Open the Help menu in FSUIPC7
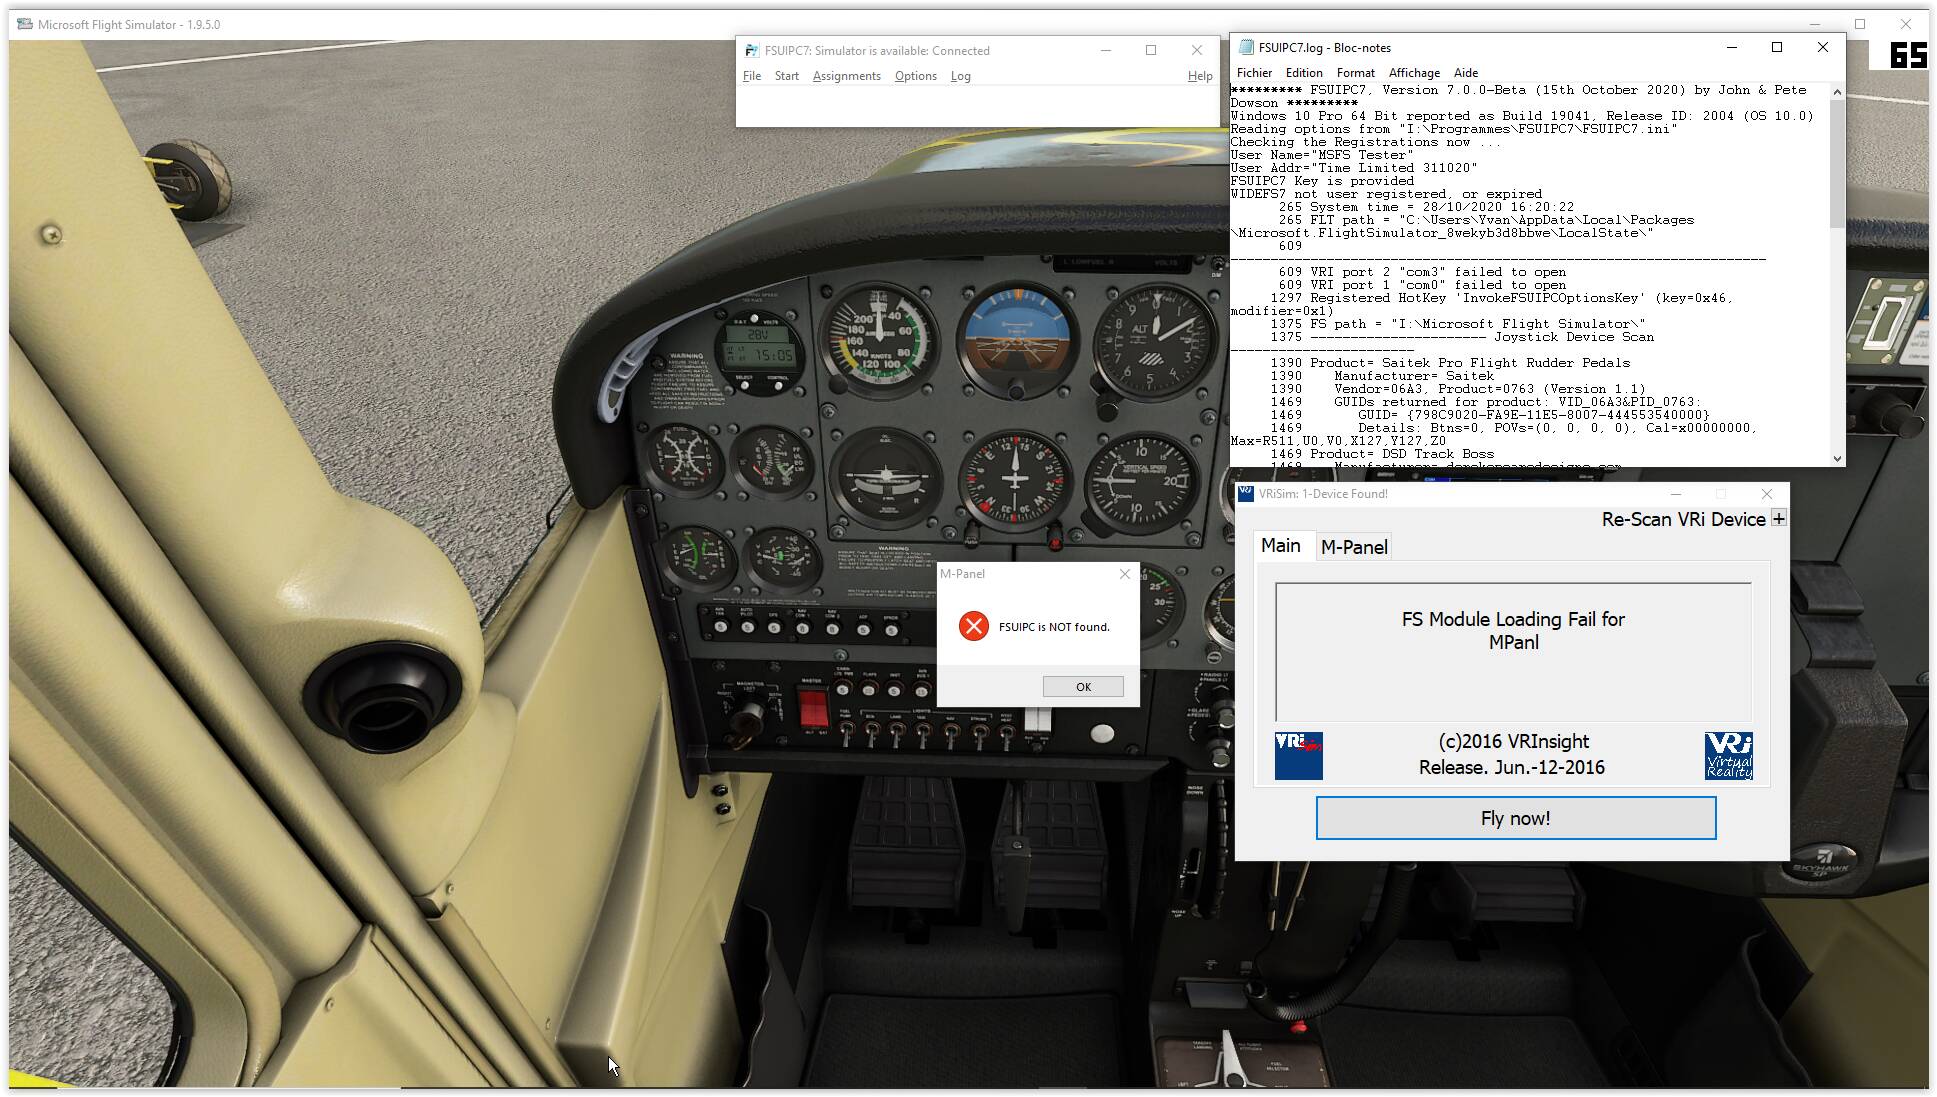 pyautogui.click(x=1199, y=76)
